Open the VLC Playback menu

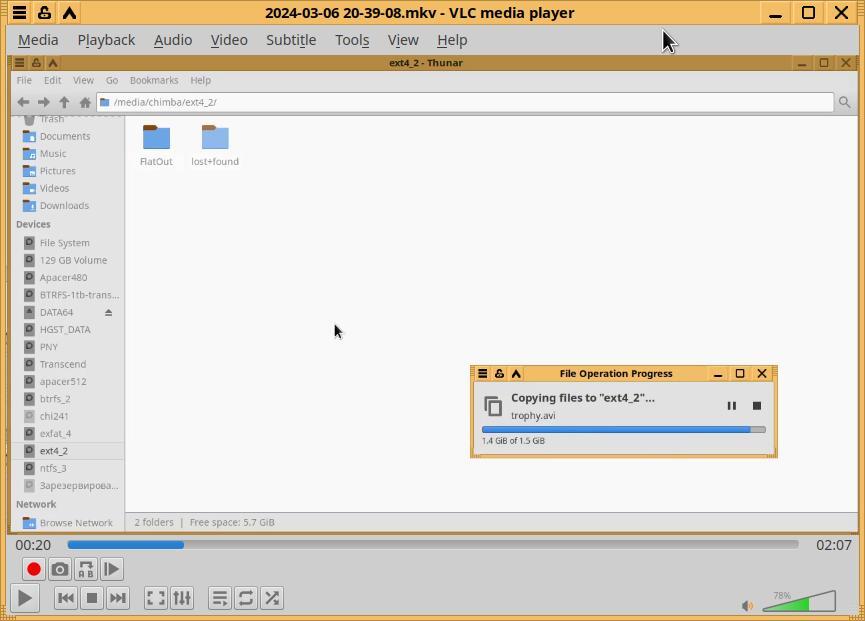106,40
